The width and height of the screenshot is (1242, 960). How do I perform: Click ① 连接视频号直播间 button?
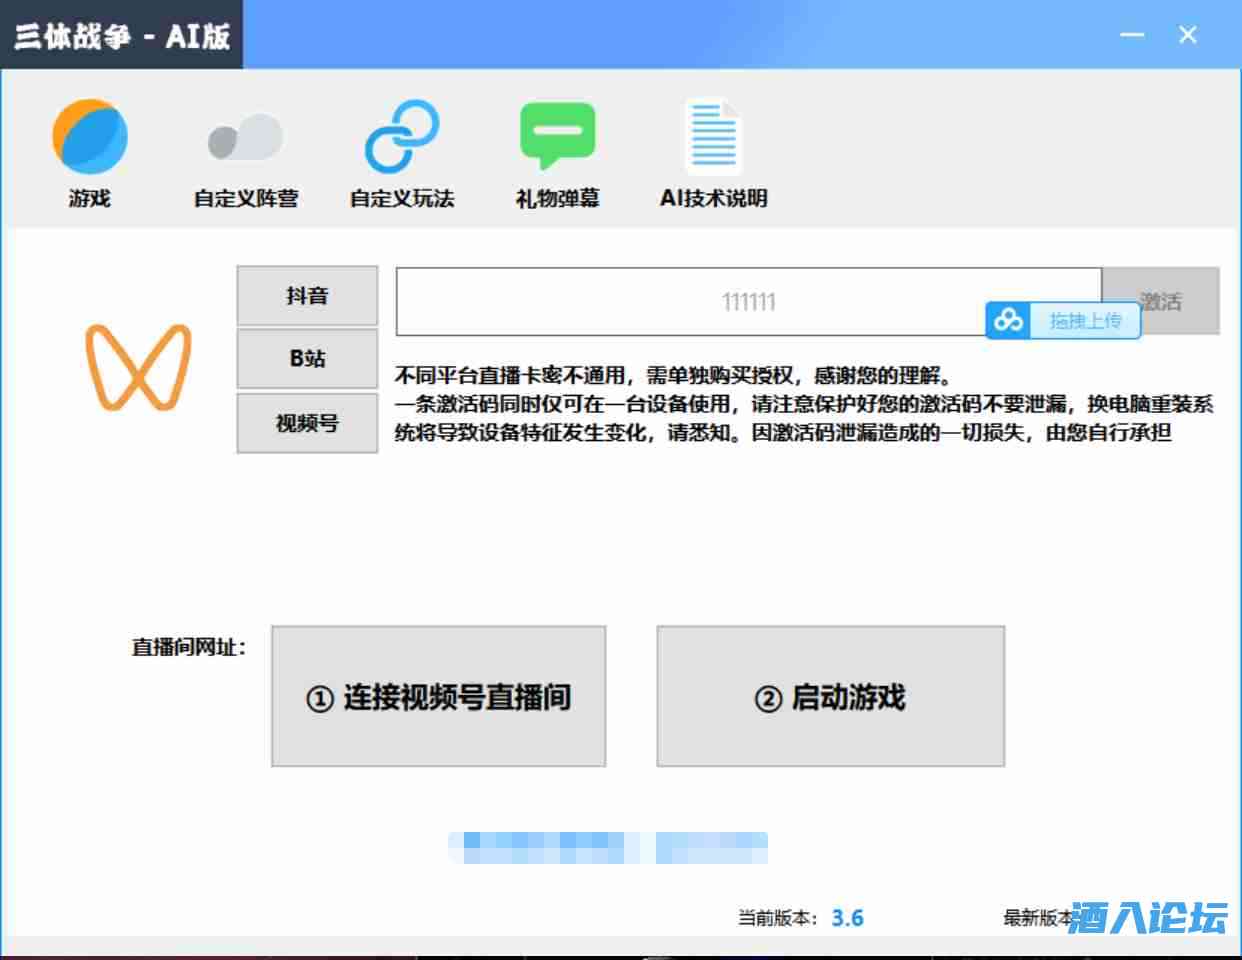(438, 697)
